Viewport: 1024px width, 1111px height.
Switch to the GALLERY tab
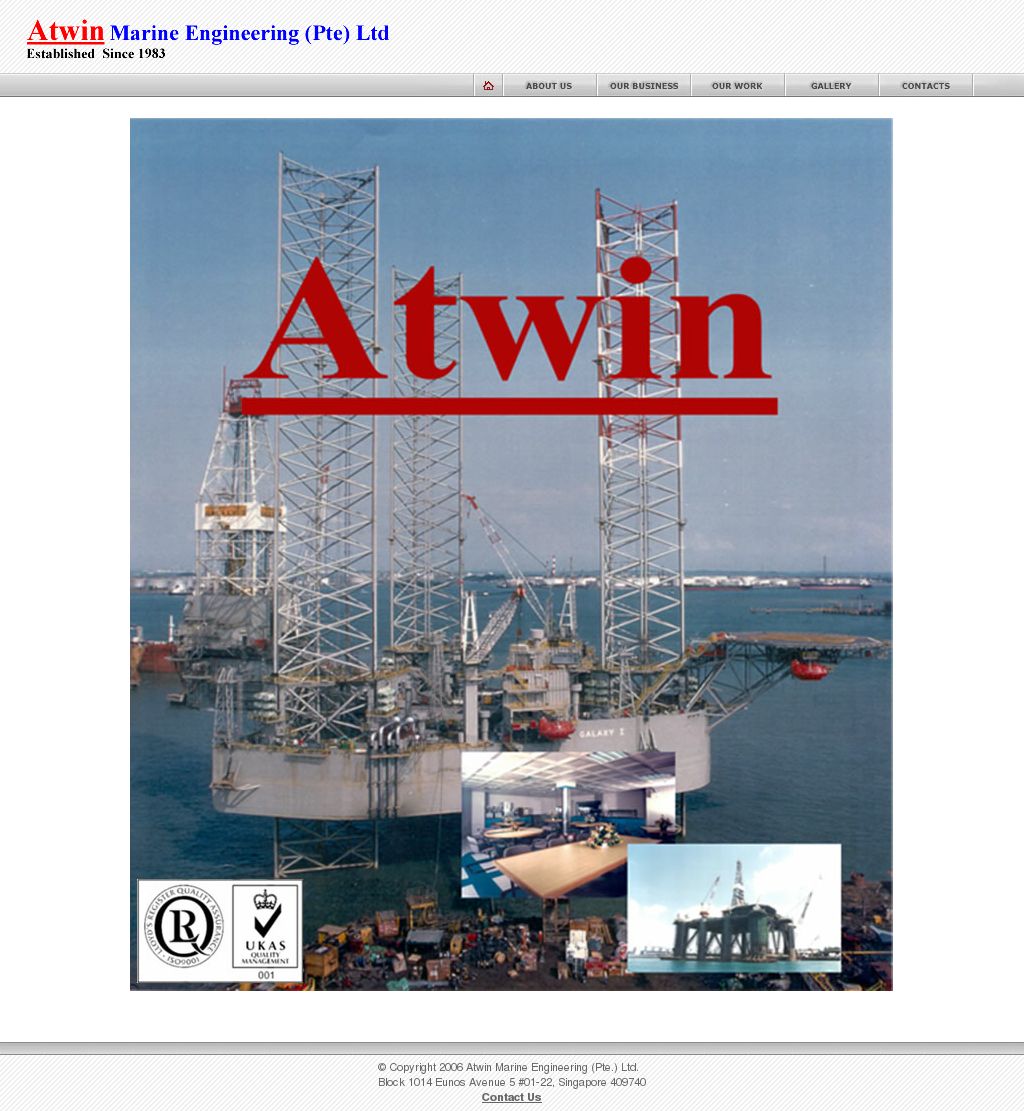831,85
